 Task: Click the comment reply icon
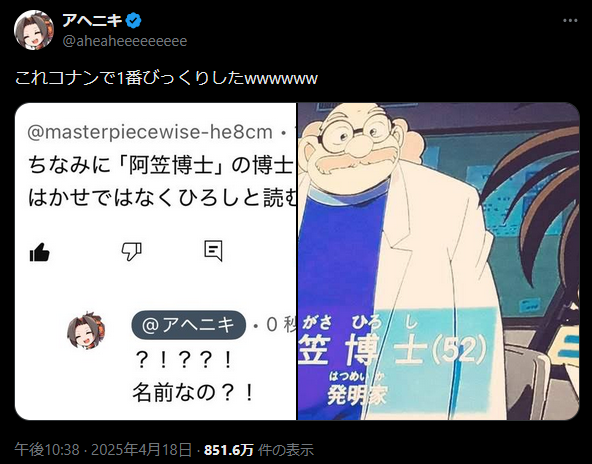(x=213, y=251)
